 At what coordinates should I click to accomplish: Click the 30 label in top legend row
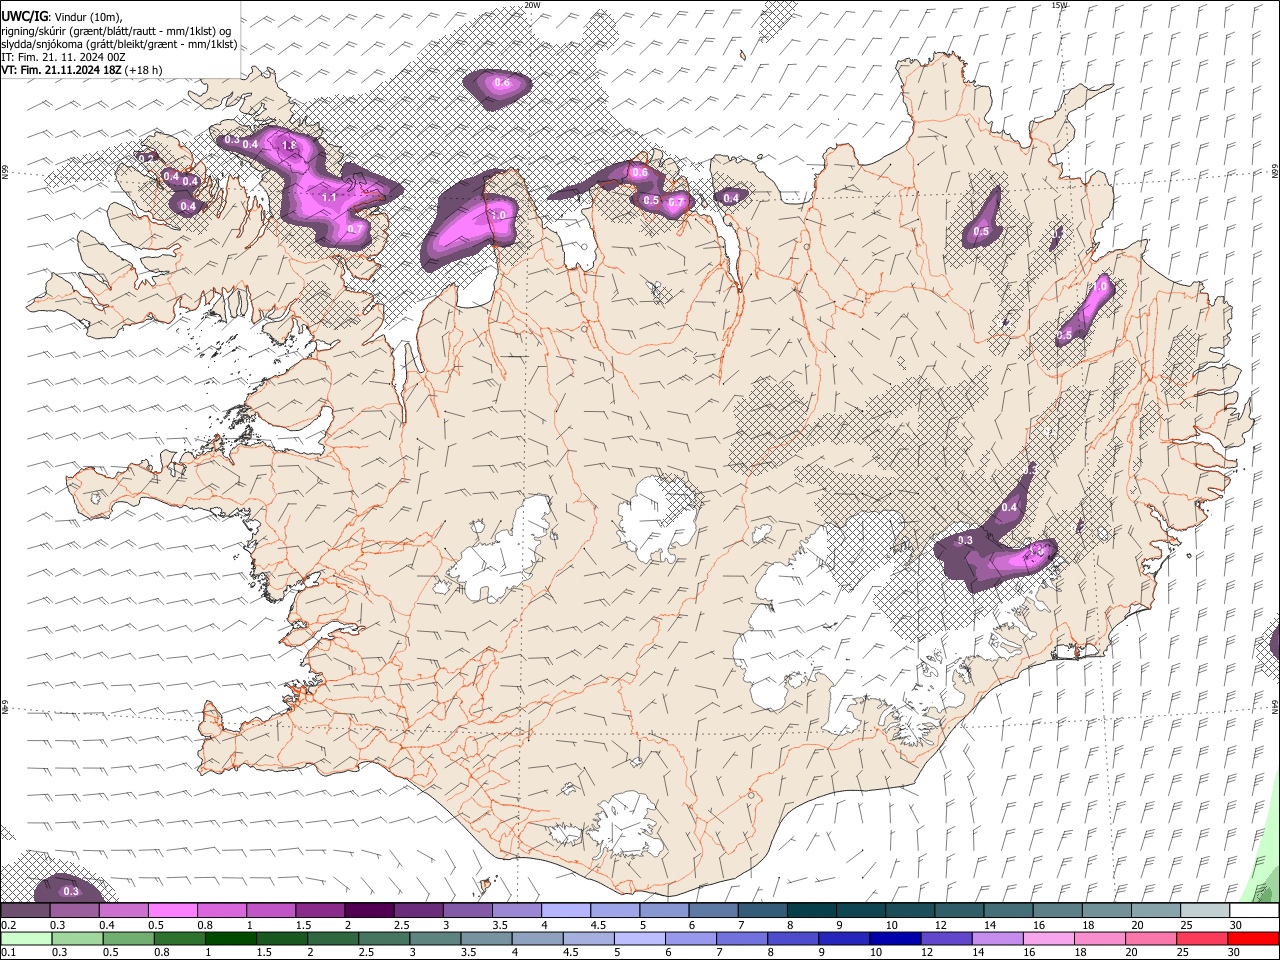1235,925
